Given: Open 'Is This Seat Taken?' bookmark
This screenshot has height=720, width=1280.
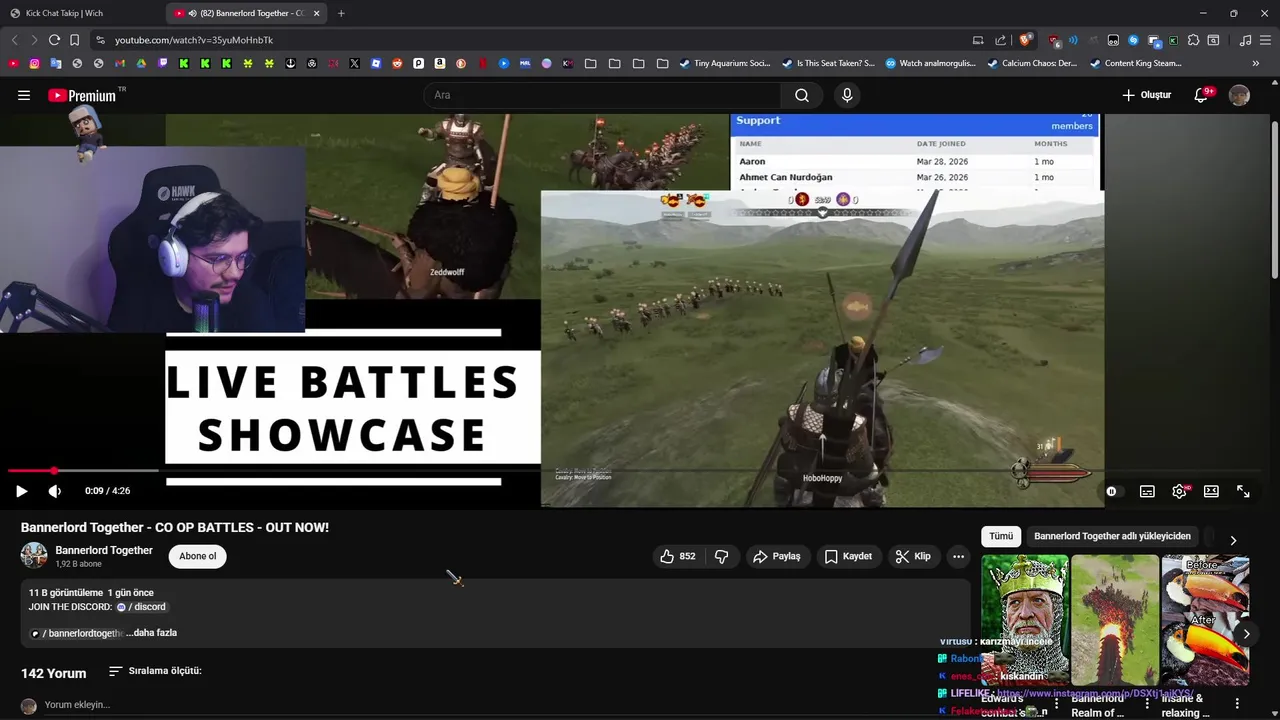Looking at the screenshot, I should tap(827, 63).
